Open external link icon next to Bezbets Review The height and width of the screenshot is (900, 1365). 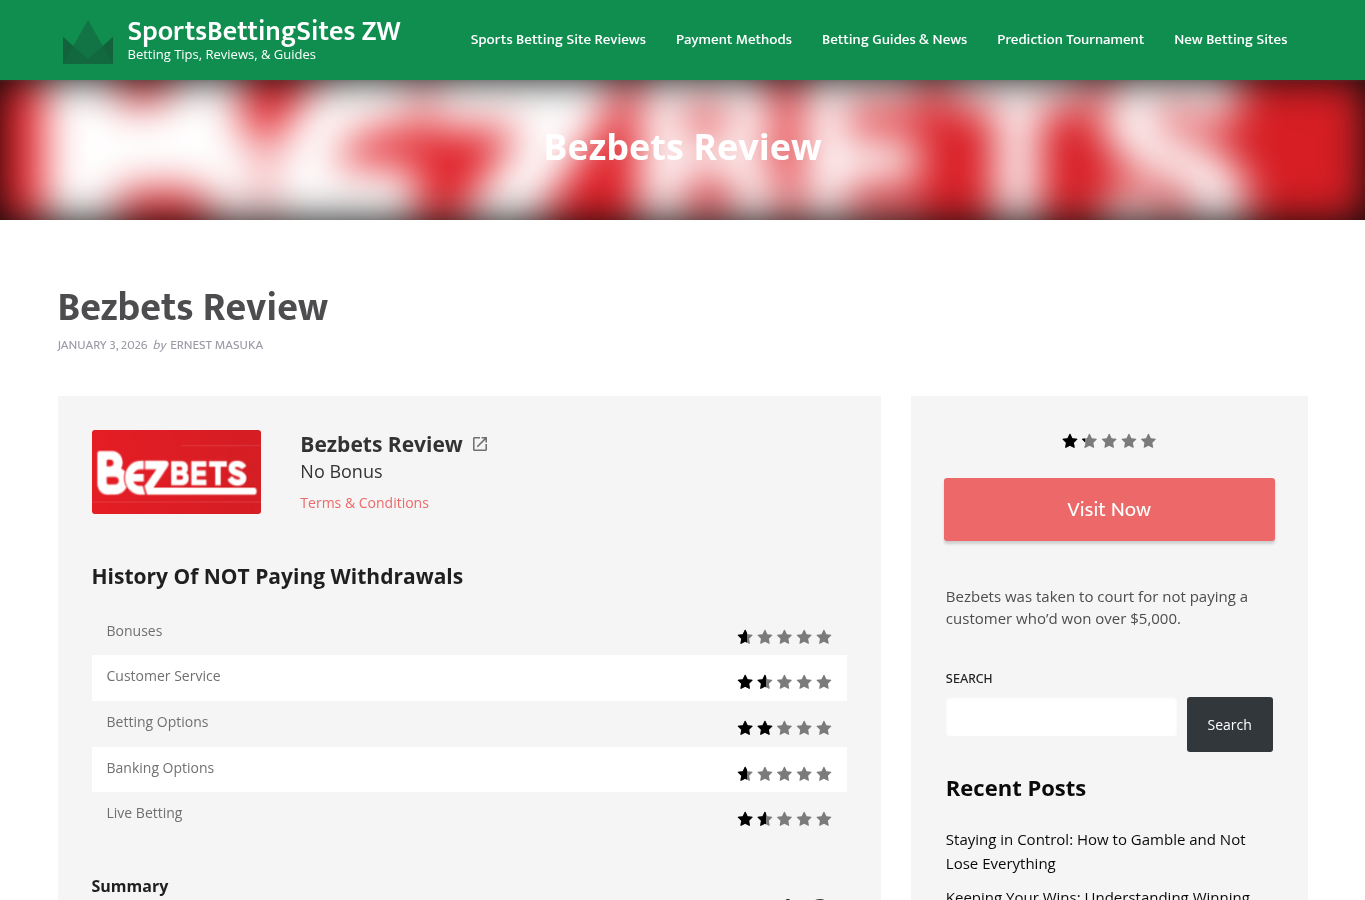click(480, 444)
